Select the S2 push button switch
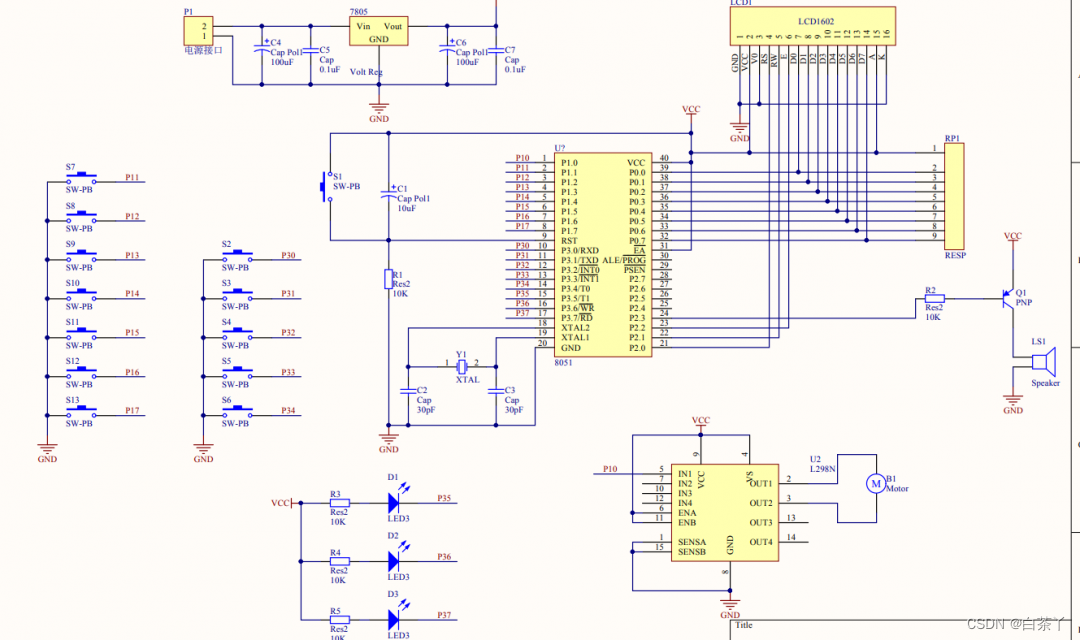 coord(238,256)
